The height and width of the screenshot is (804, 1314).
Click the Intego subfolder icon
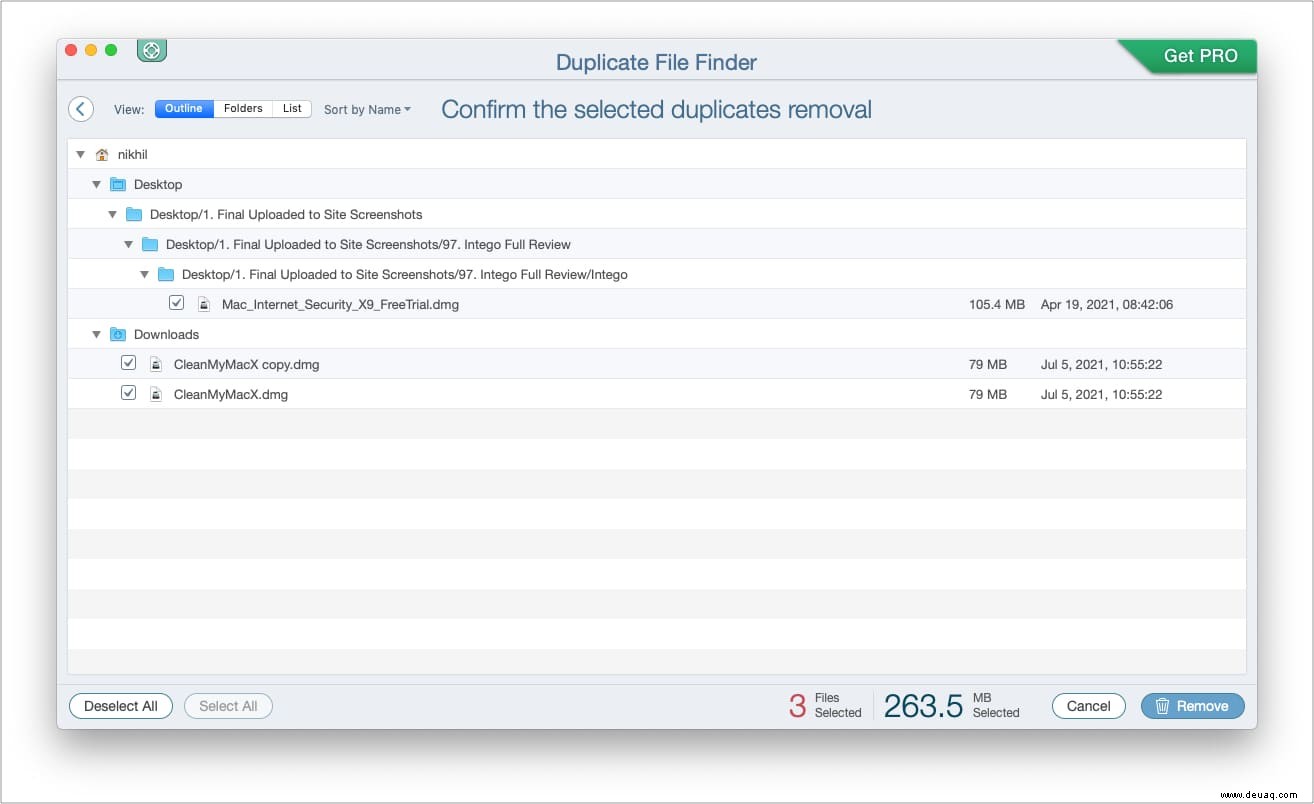pos(166,275)
